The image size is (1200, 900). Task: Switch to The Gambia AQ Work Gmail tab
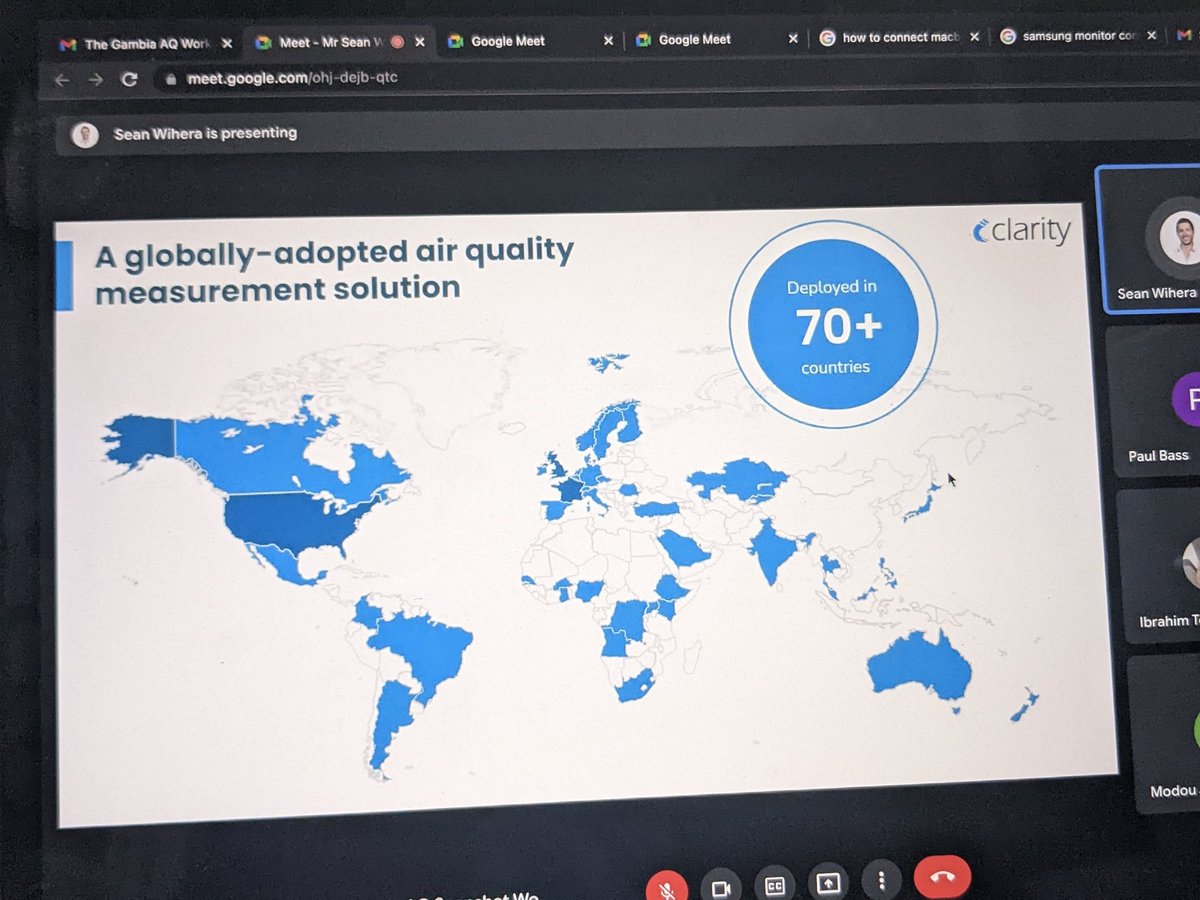(x=145, y=44)
